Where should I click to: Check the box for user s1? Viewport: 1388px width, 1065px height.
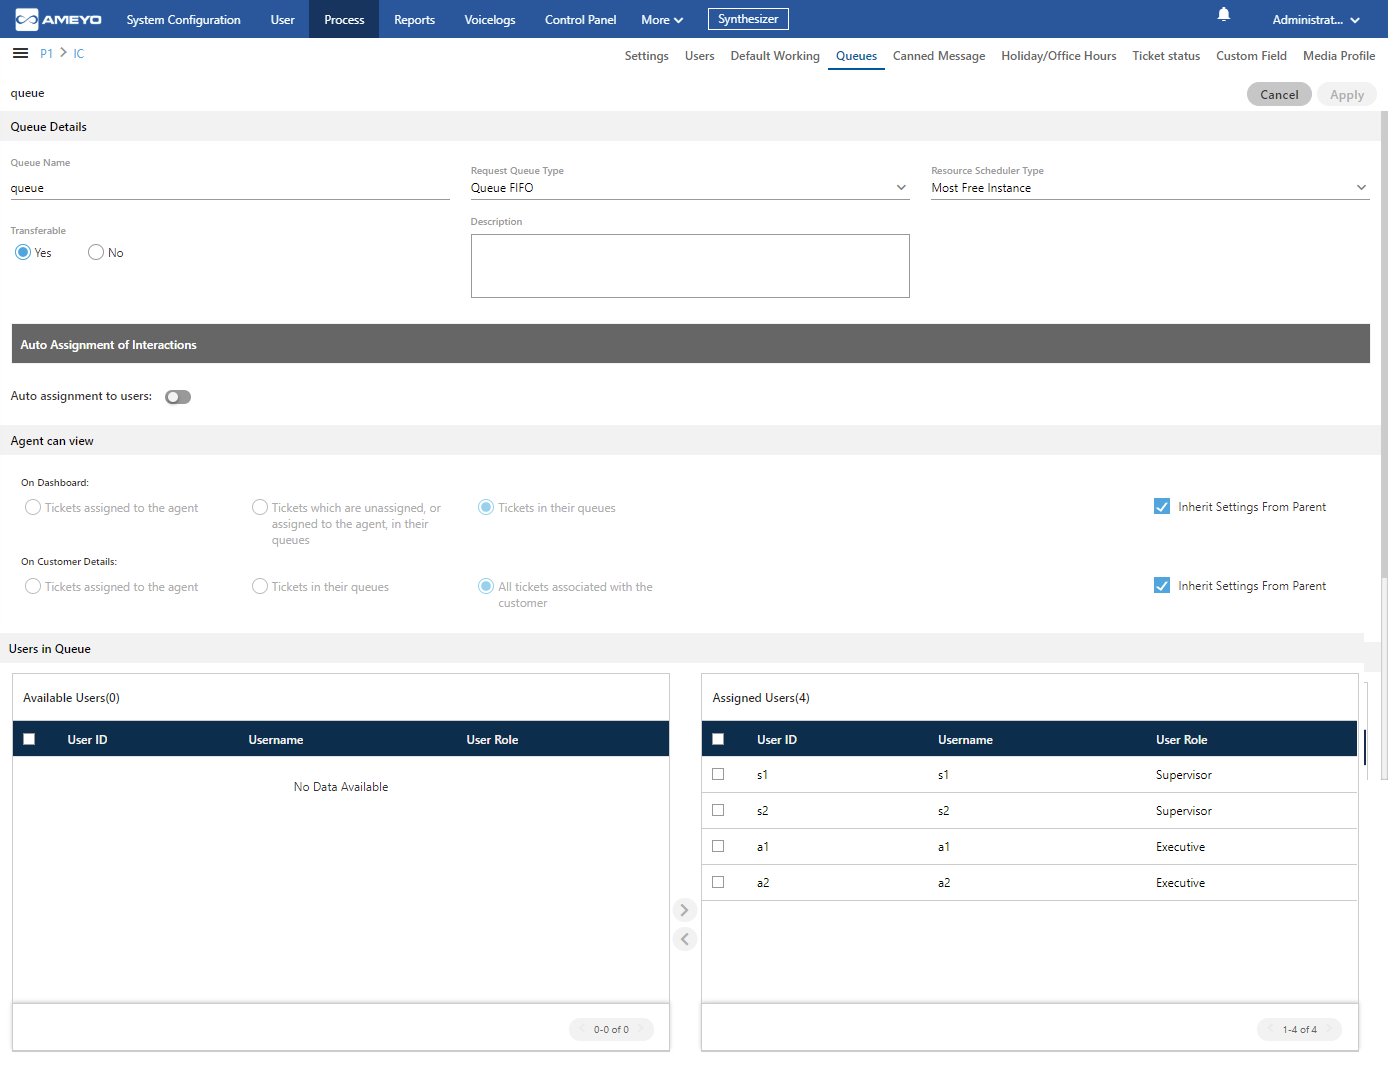point(718,775)
